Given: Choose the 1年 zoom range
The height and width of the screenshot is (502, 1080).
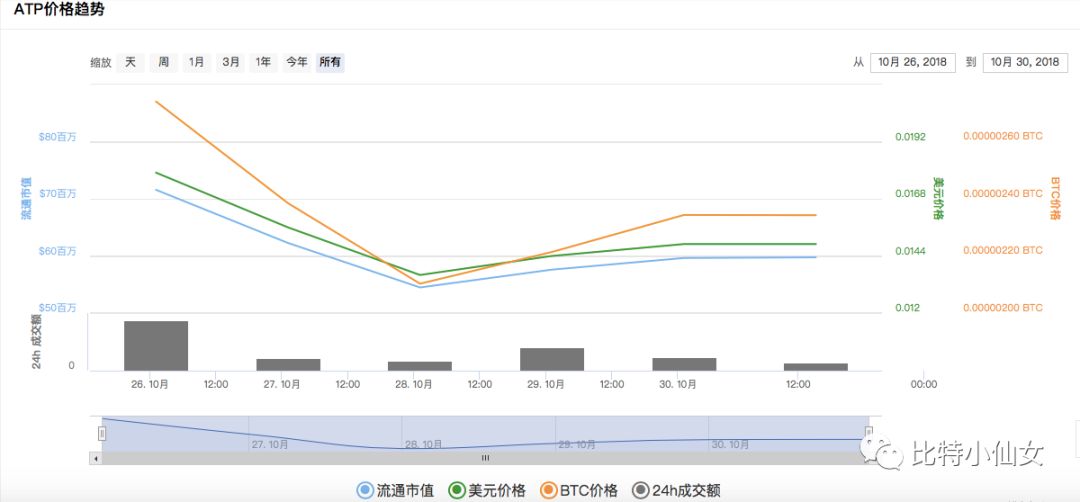Looking at the screenshot, I should [263, 62].
